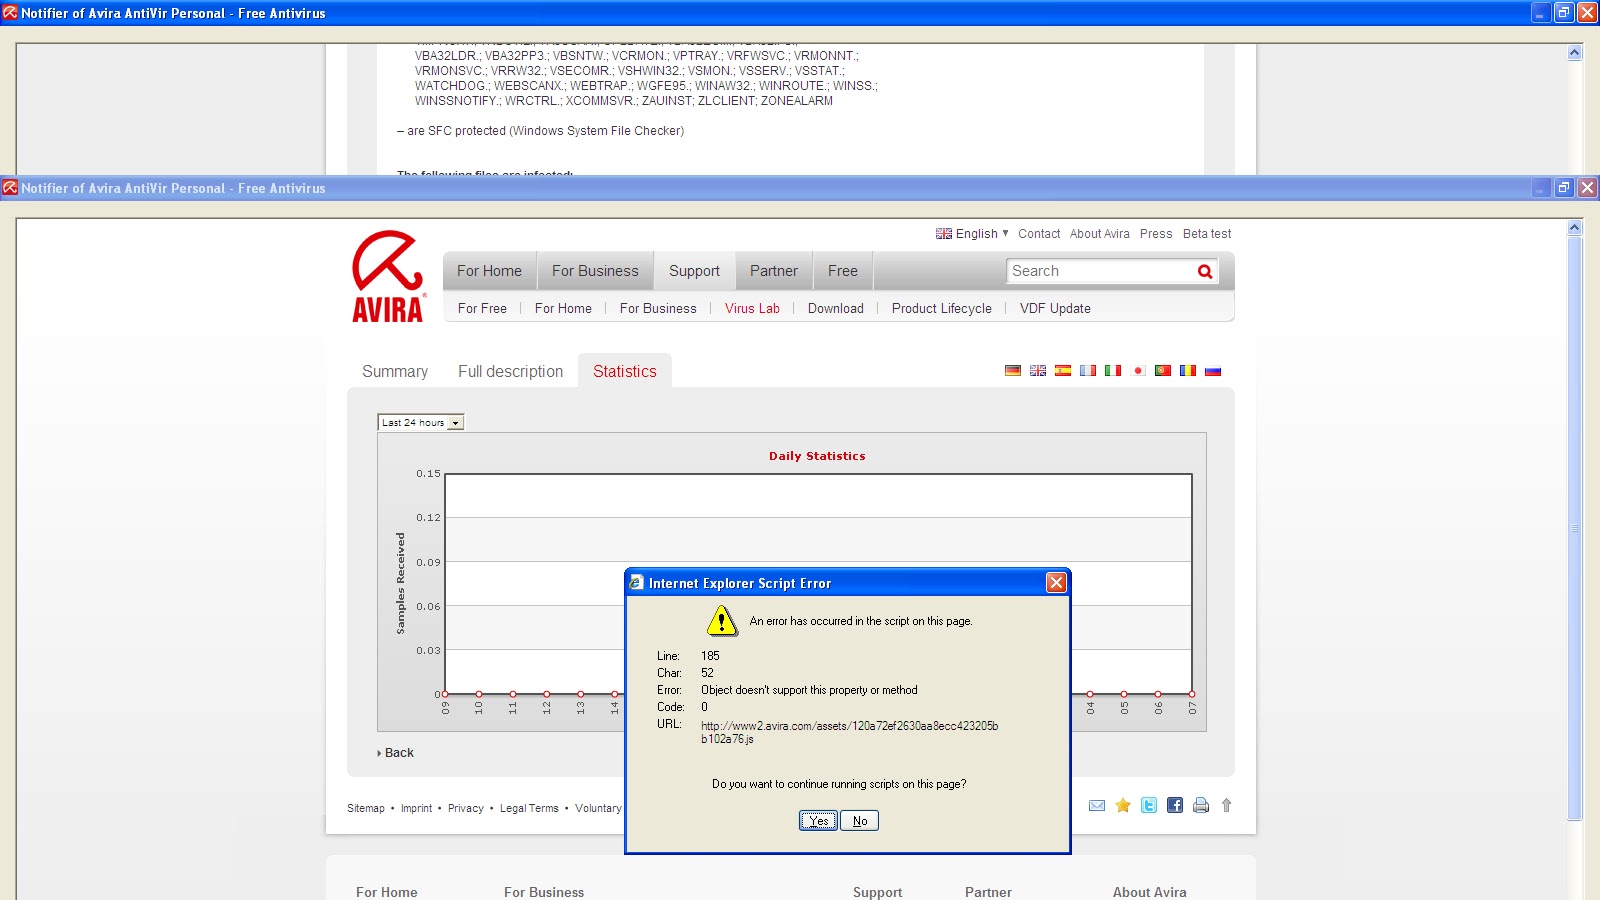This screenshot has height=900, width=1600.
Task: Select the Romanian flag language icon
Action: point(1188,371)
